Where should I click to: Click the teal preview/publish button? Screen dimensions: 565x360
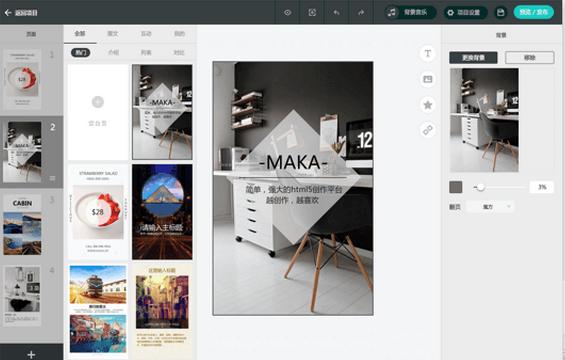(534, 12)
